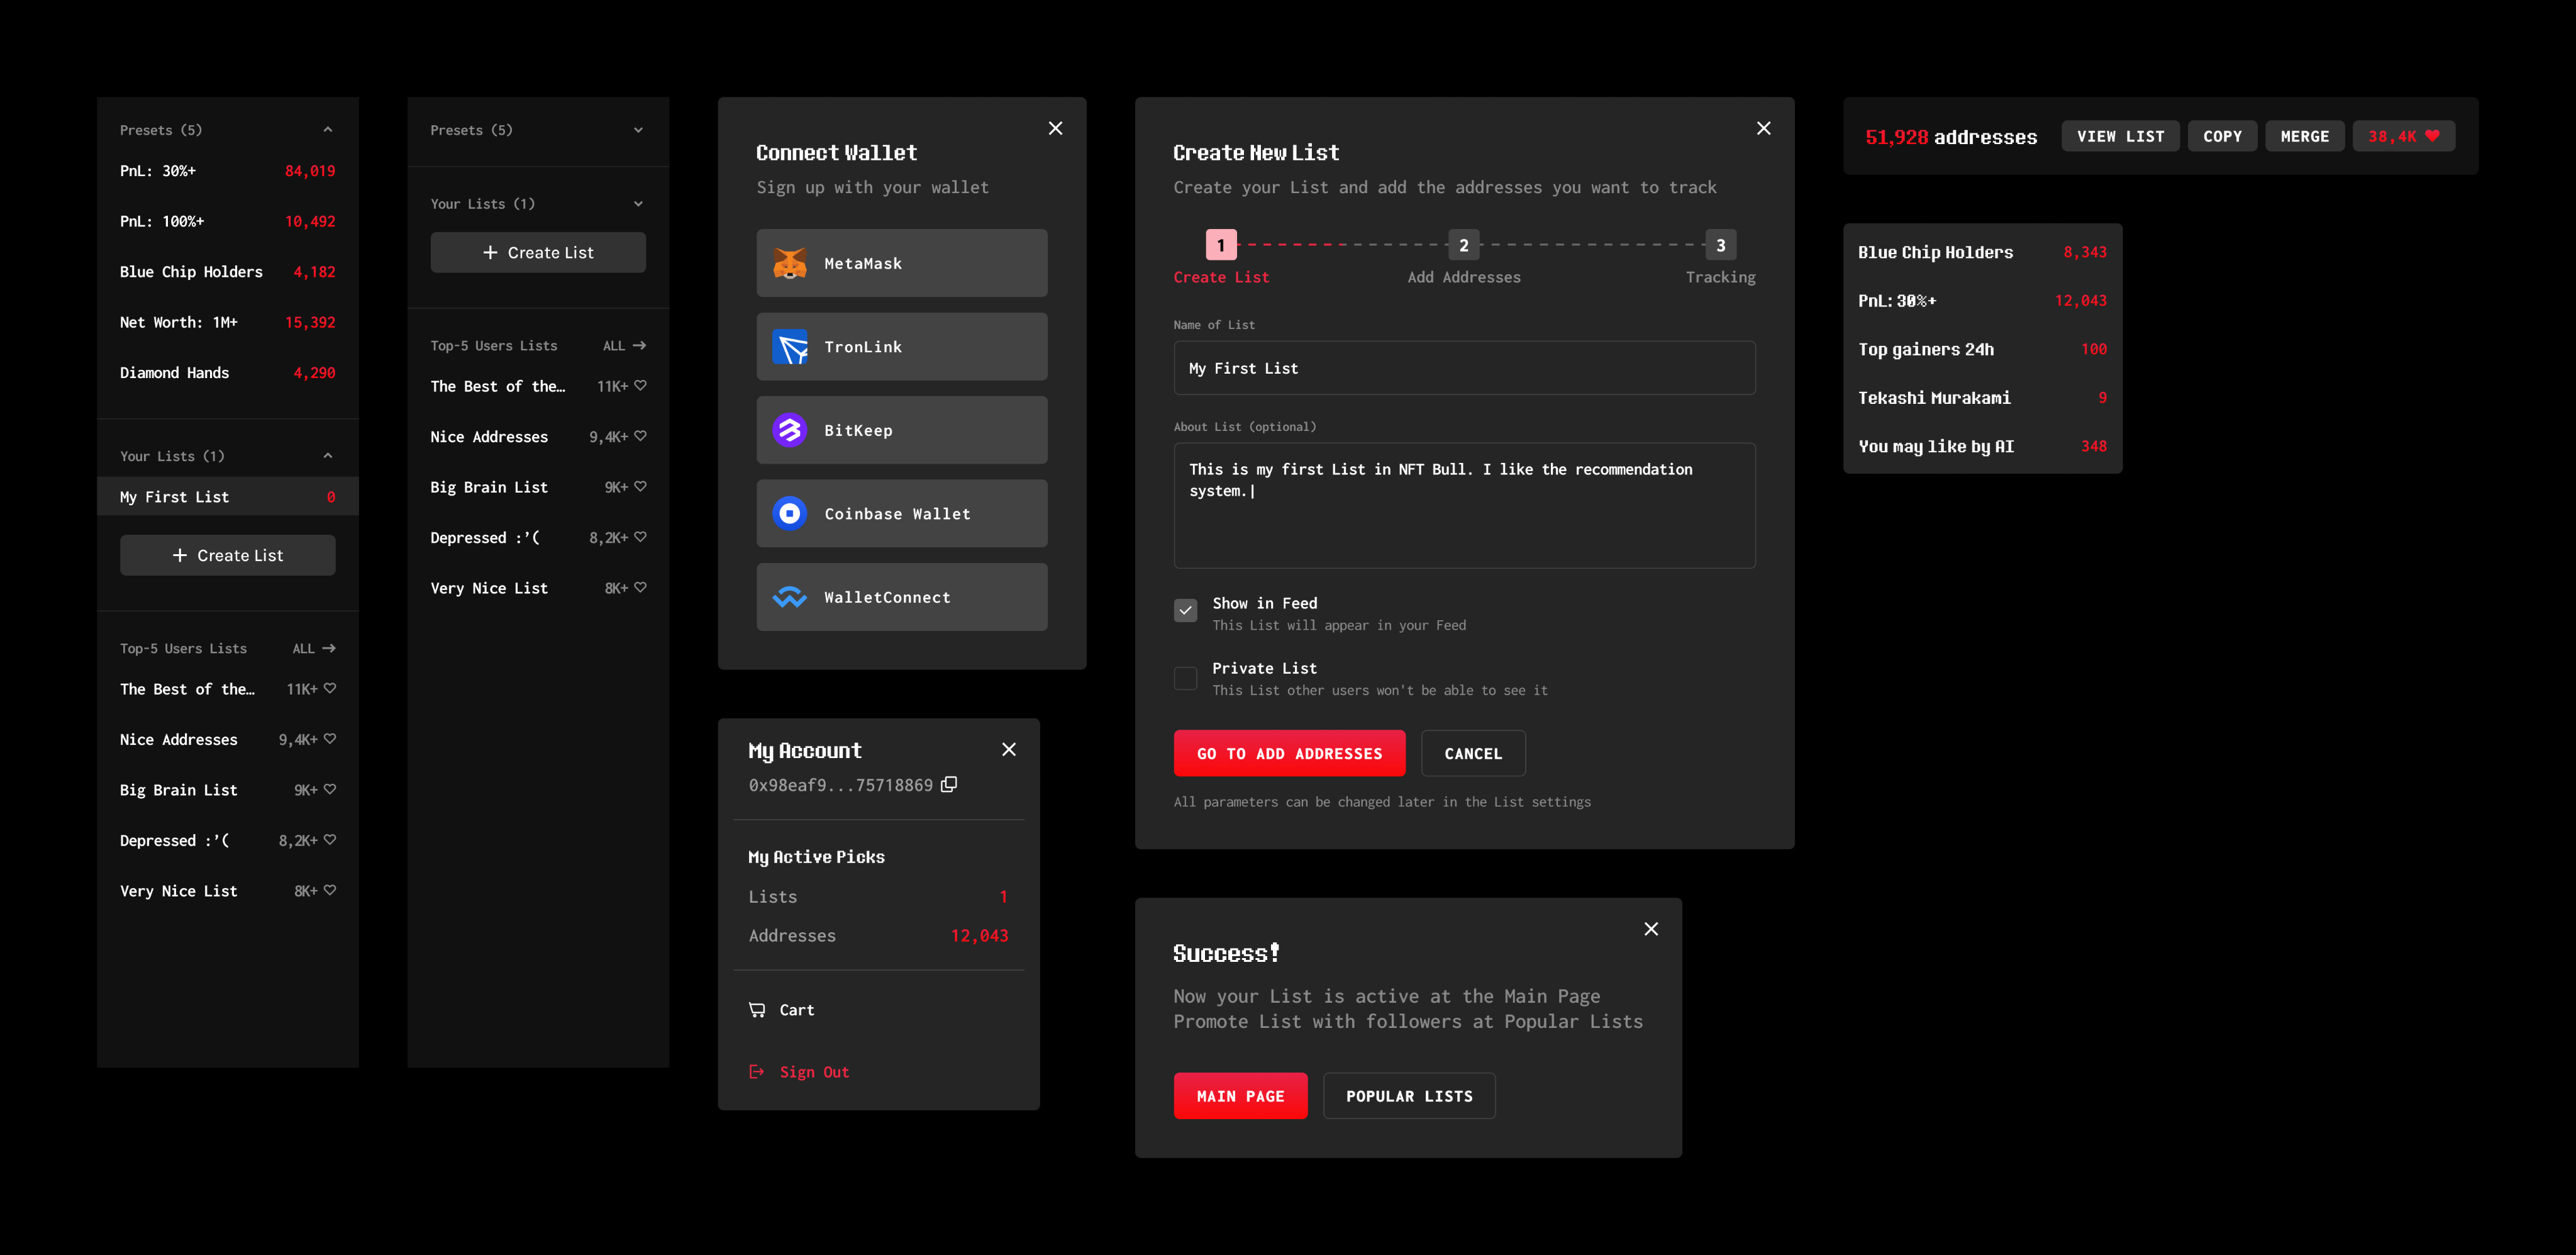Go to step 2 Add Addresses

[x=1463, y=245]
